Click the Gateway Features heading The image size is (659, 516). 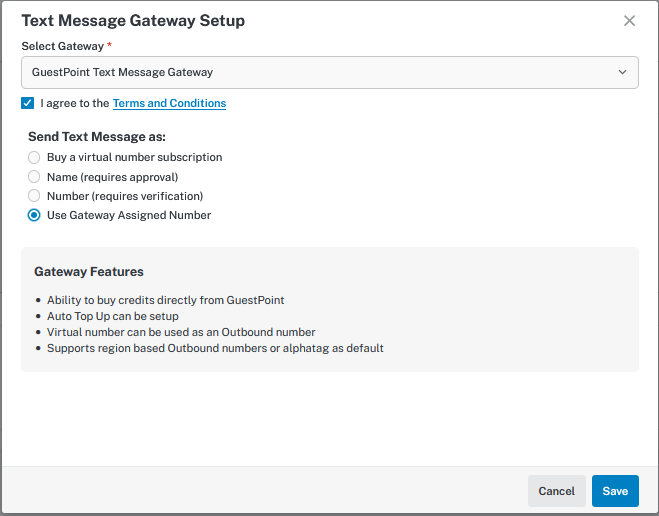pos(89,271)
